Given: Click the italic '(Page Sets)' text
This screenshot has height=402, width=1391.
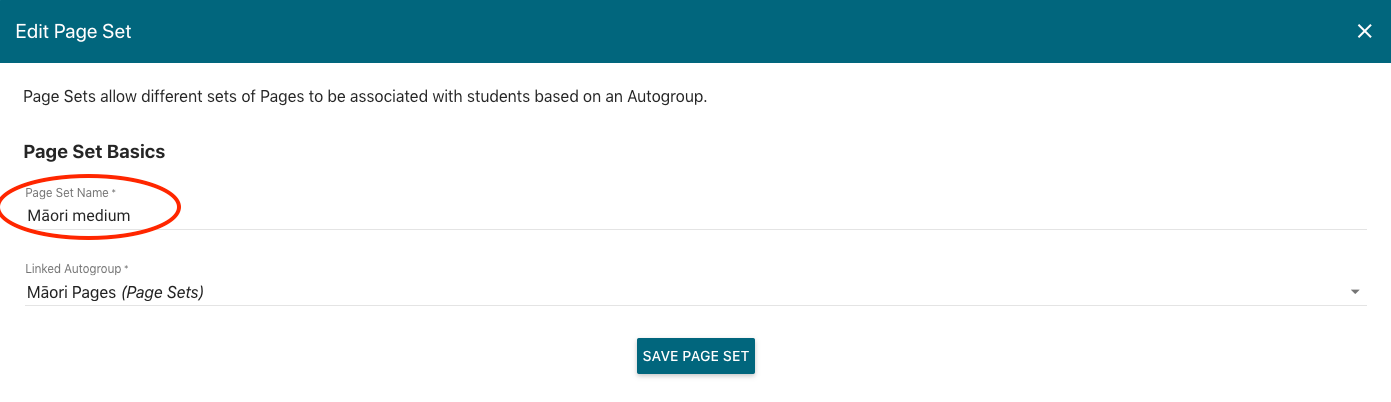Looking at the screenshot, I should [162, 292].
